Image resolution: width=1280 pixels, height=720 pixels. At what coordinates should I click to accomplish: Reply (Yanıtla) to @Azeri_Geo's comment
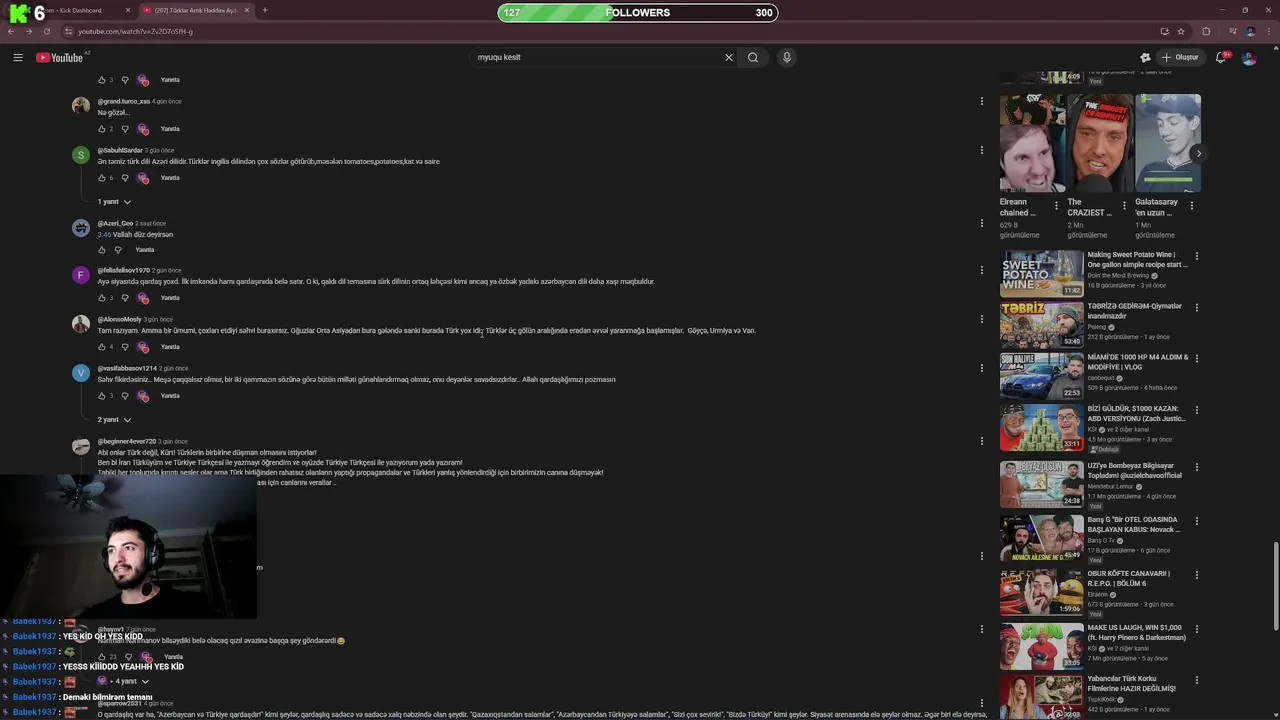coord(145,250)
